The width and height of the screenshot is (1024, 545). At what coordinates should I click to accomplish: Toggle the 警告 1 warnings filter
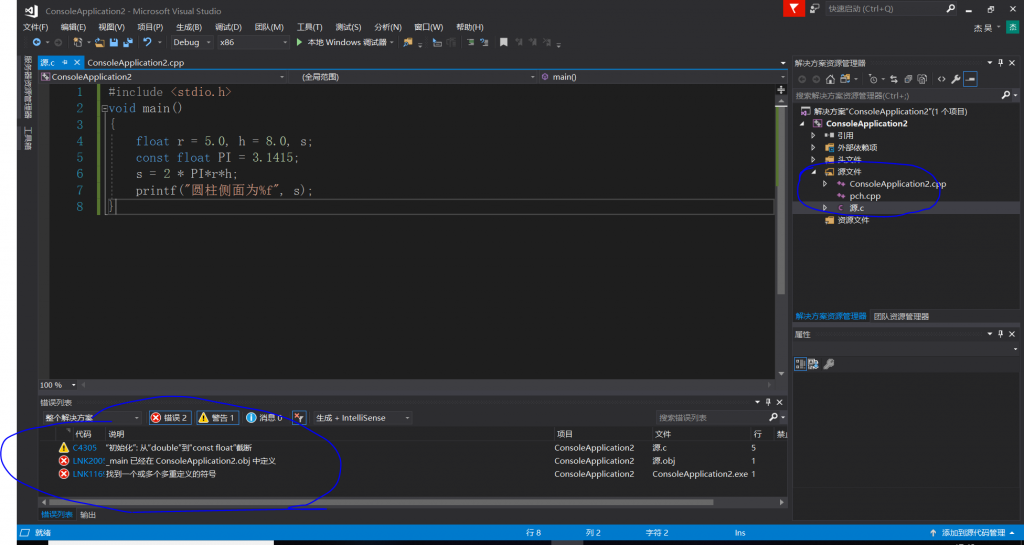[x=217, y=418]
